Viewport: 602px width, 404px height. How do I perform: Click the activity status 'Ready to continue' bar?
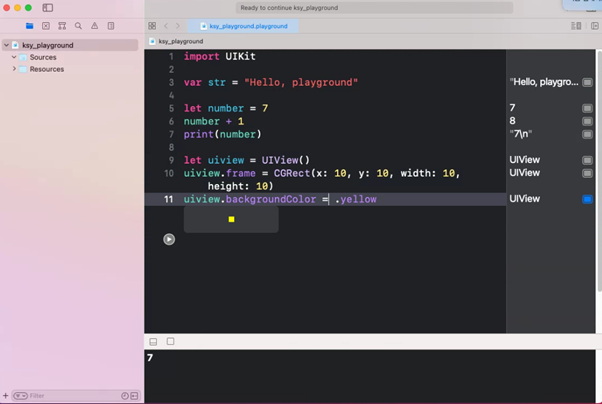coord(374,8)
